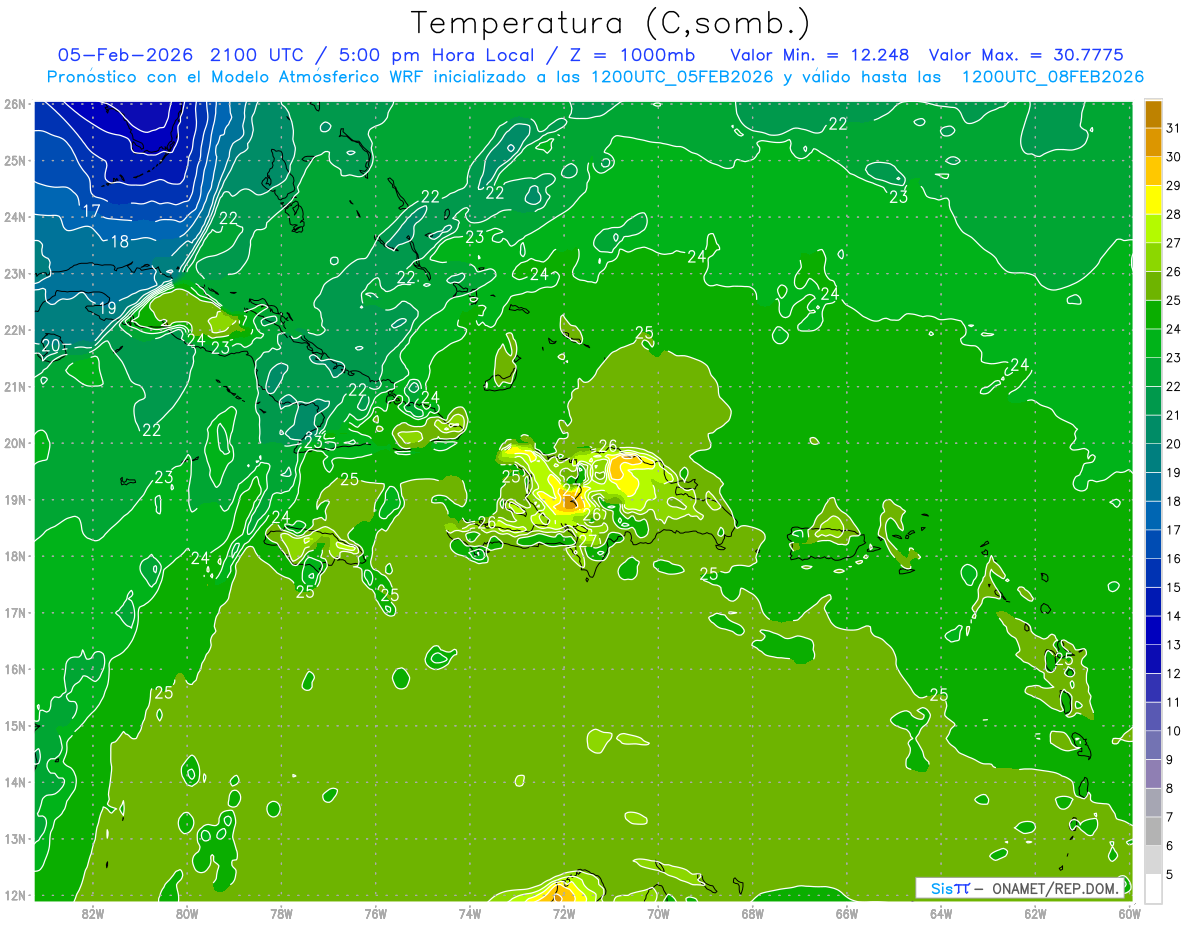Click the '15N' latitude axis label
This screenshot has width=1200, height=927.
tap(14, 726)
